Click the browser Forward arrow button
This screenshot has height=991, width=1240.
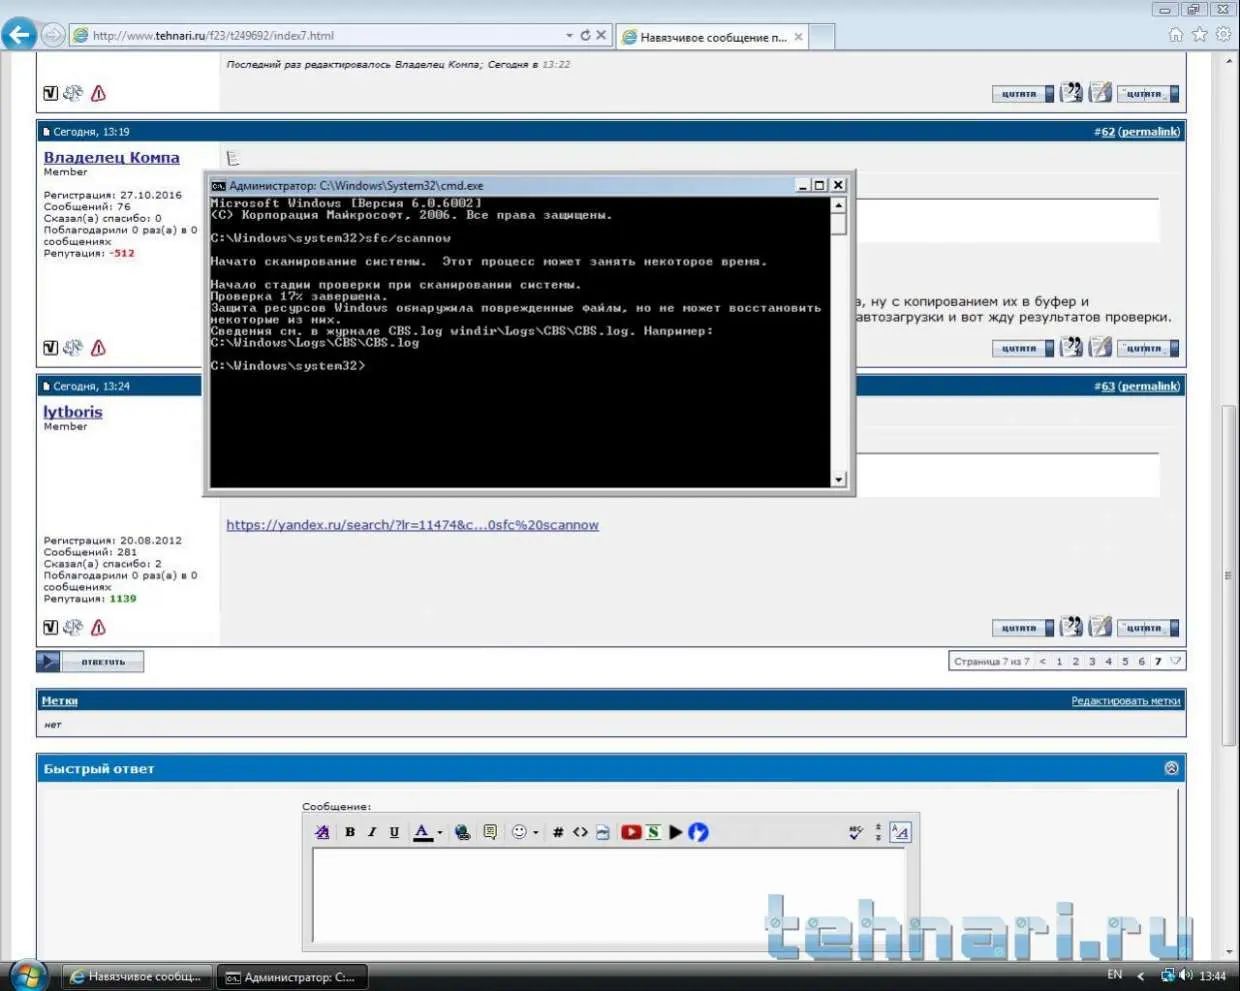pyautogui.click(x=54, y=35)
